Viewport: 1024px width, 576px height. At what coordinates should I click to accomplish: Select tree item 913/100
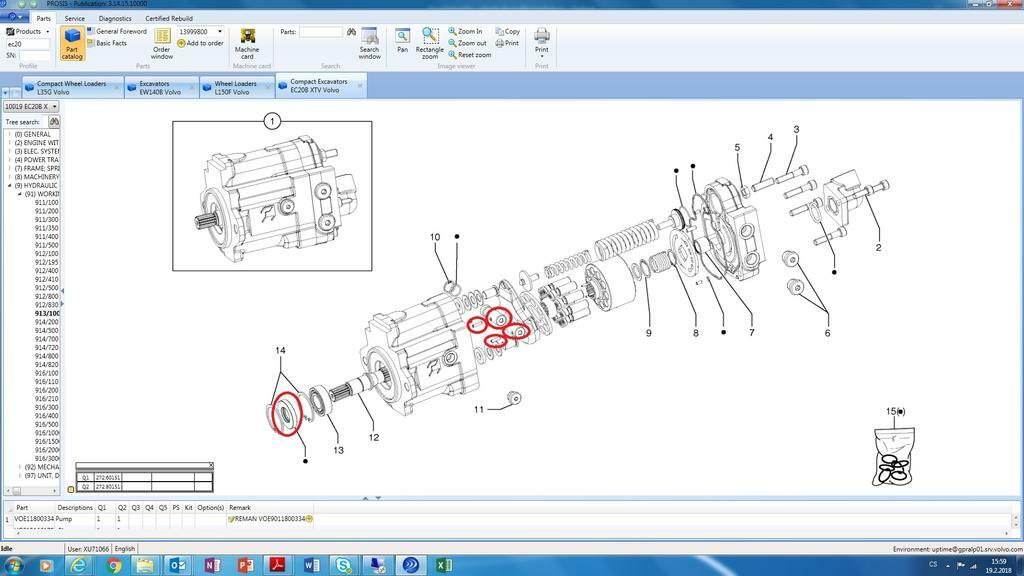point(46,313)
